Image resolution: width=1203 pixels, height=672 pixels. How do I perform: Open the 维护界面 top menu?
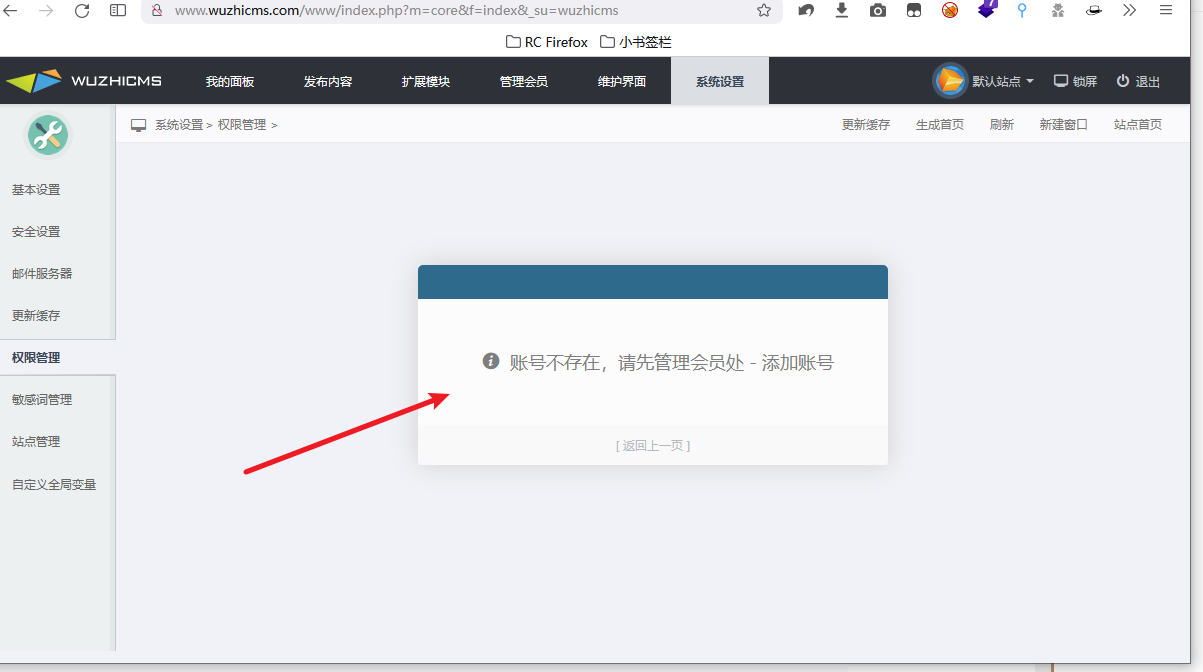pyautogui.click(x=622, y=81)
